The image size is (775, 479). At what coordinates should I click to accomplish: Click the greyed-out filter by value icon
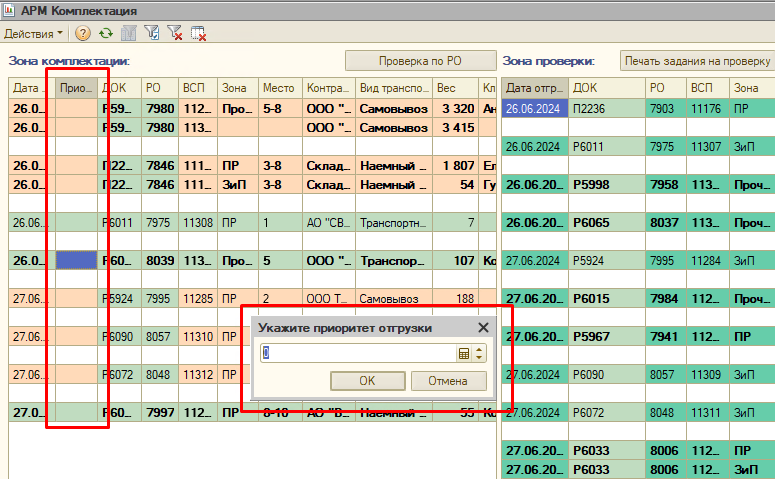129,34
